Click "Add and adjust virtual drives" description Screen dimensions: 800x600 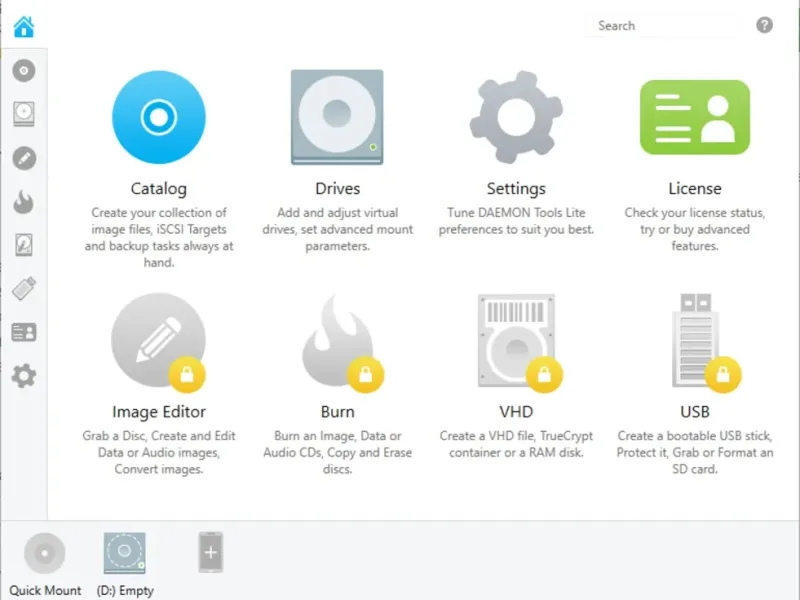(337, 229)
